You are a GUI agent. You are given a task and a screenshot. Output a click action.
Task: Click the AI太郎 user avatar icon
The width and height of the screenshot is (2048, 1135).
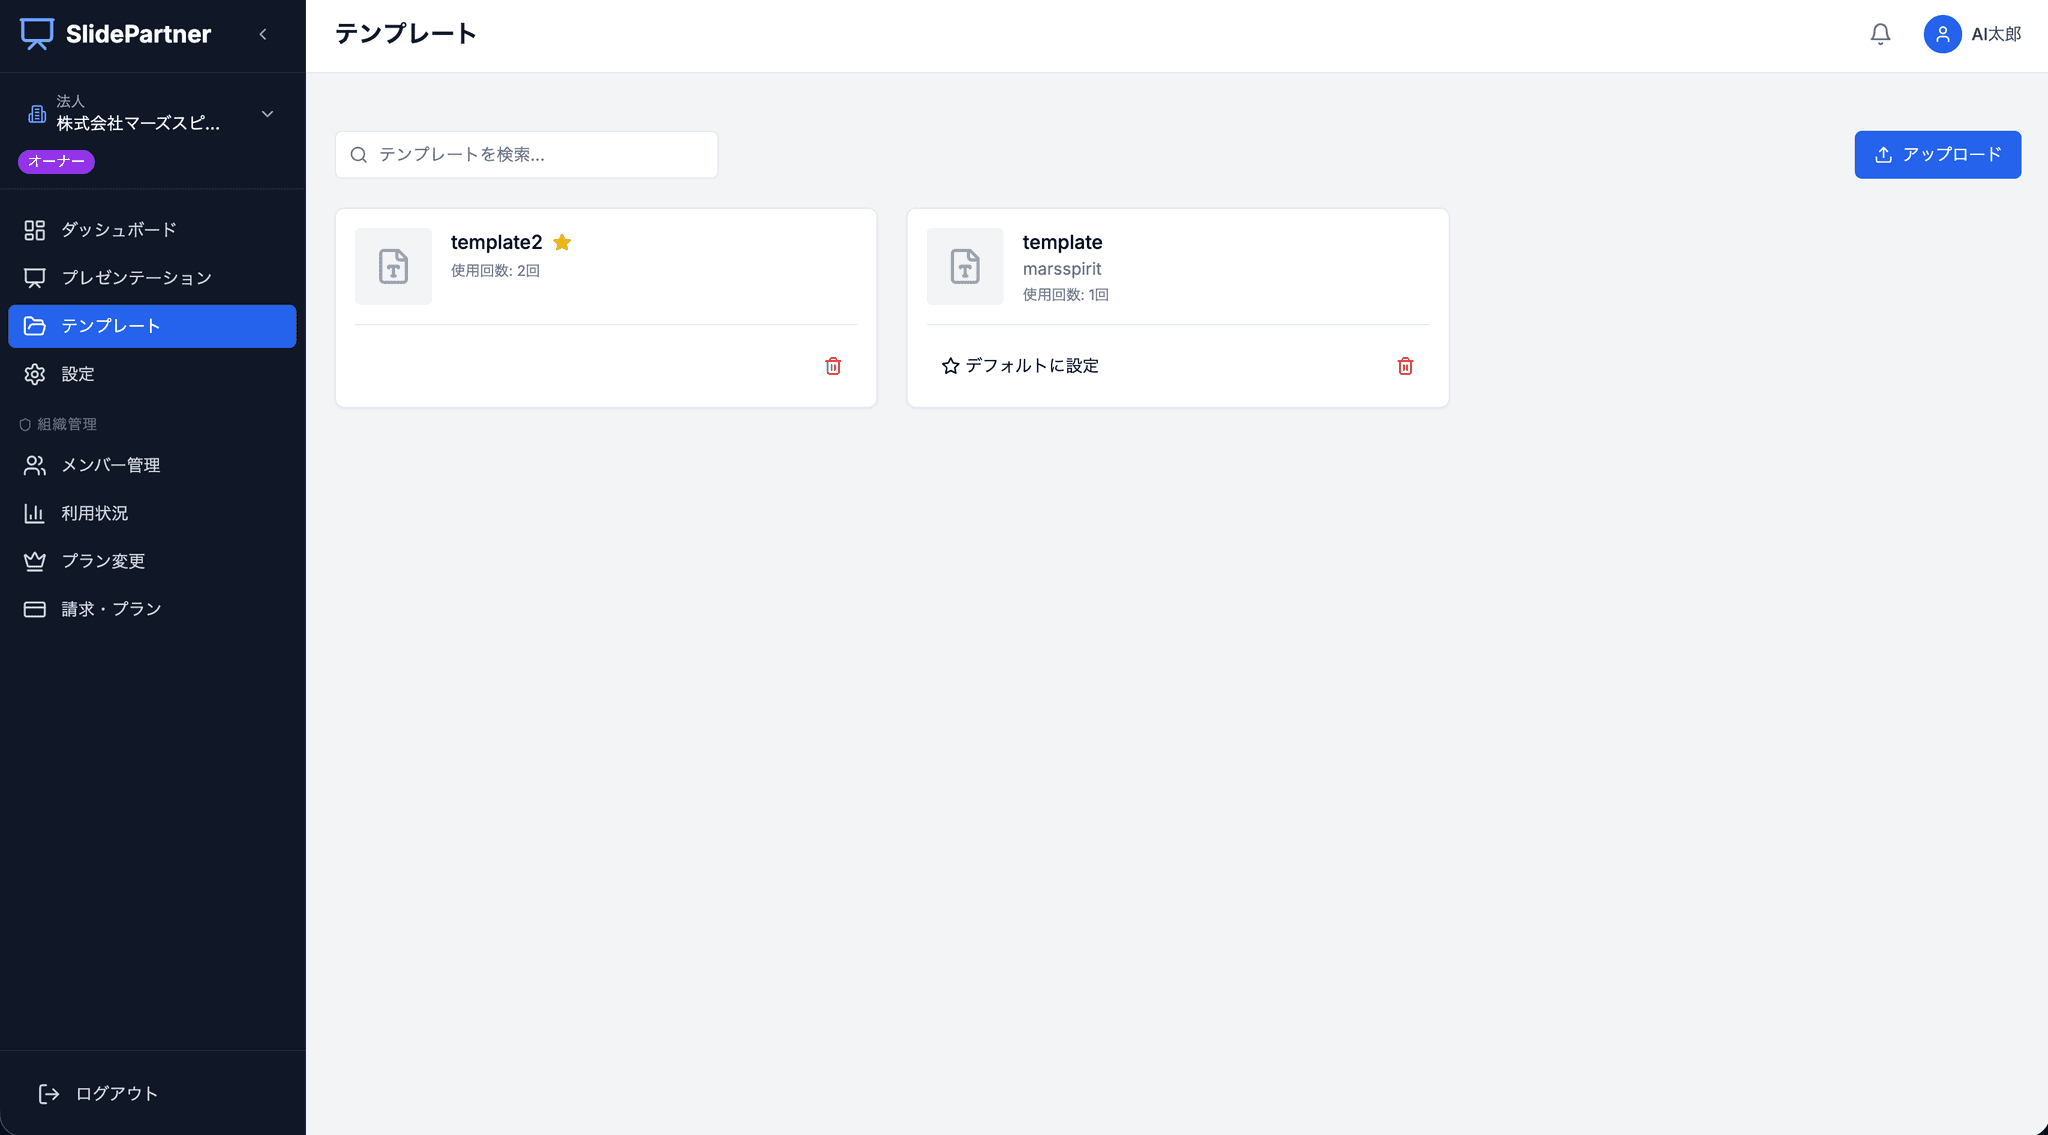tap(1942, 34)
